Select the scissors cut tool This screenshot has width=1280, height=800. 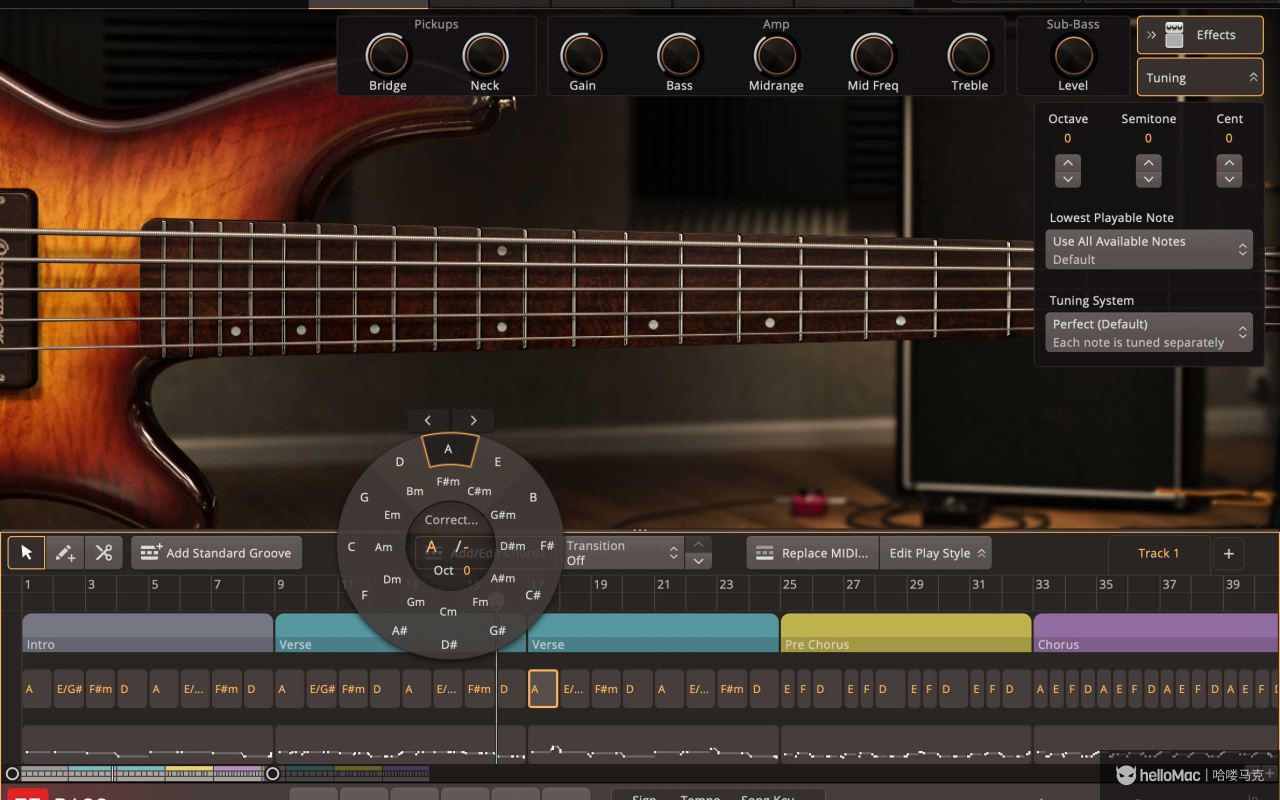point(103,553)
